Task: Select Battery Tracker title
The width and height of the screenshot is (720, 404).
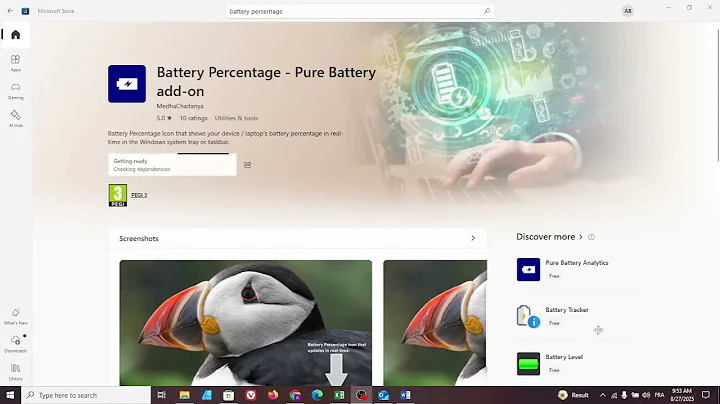Action: tap(567, 310)
